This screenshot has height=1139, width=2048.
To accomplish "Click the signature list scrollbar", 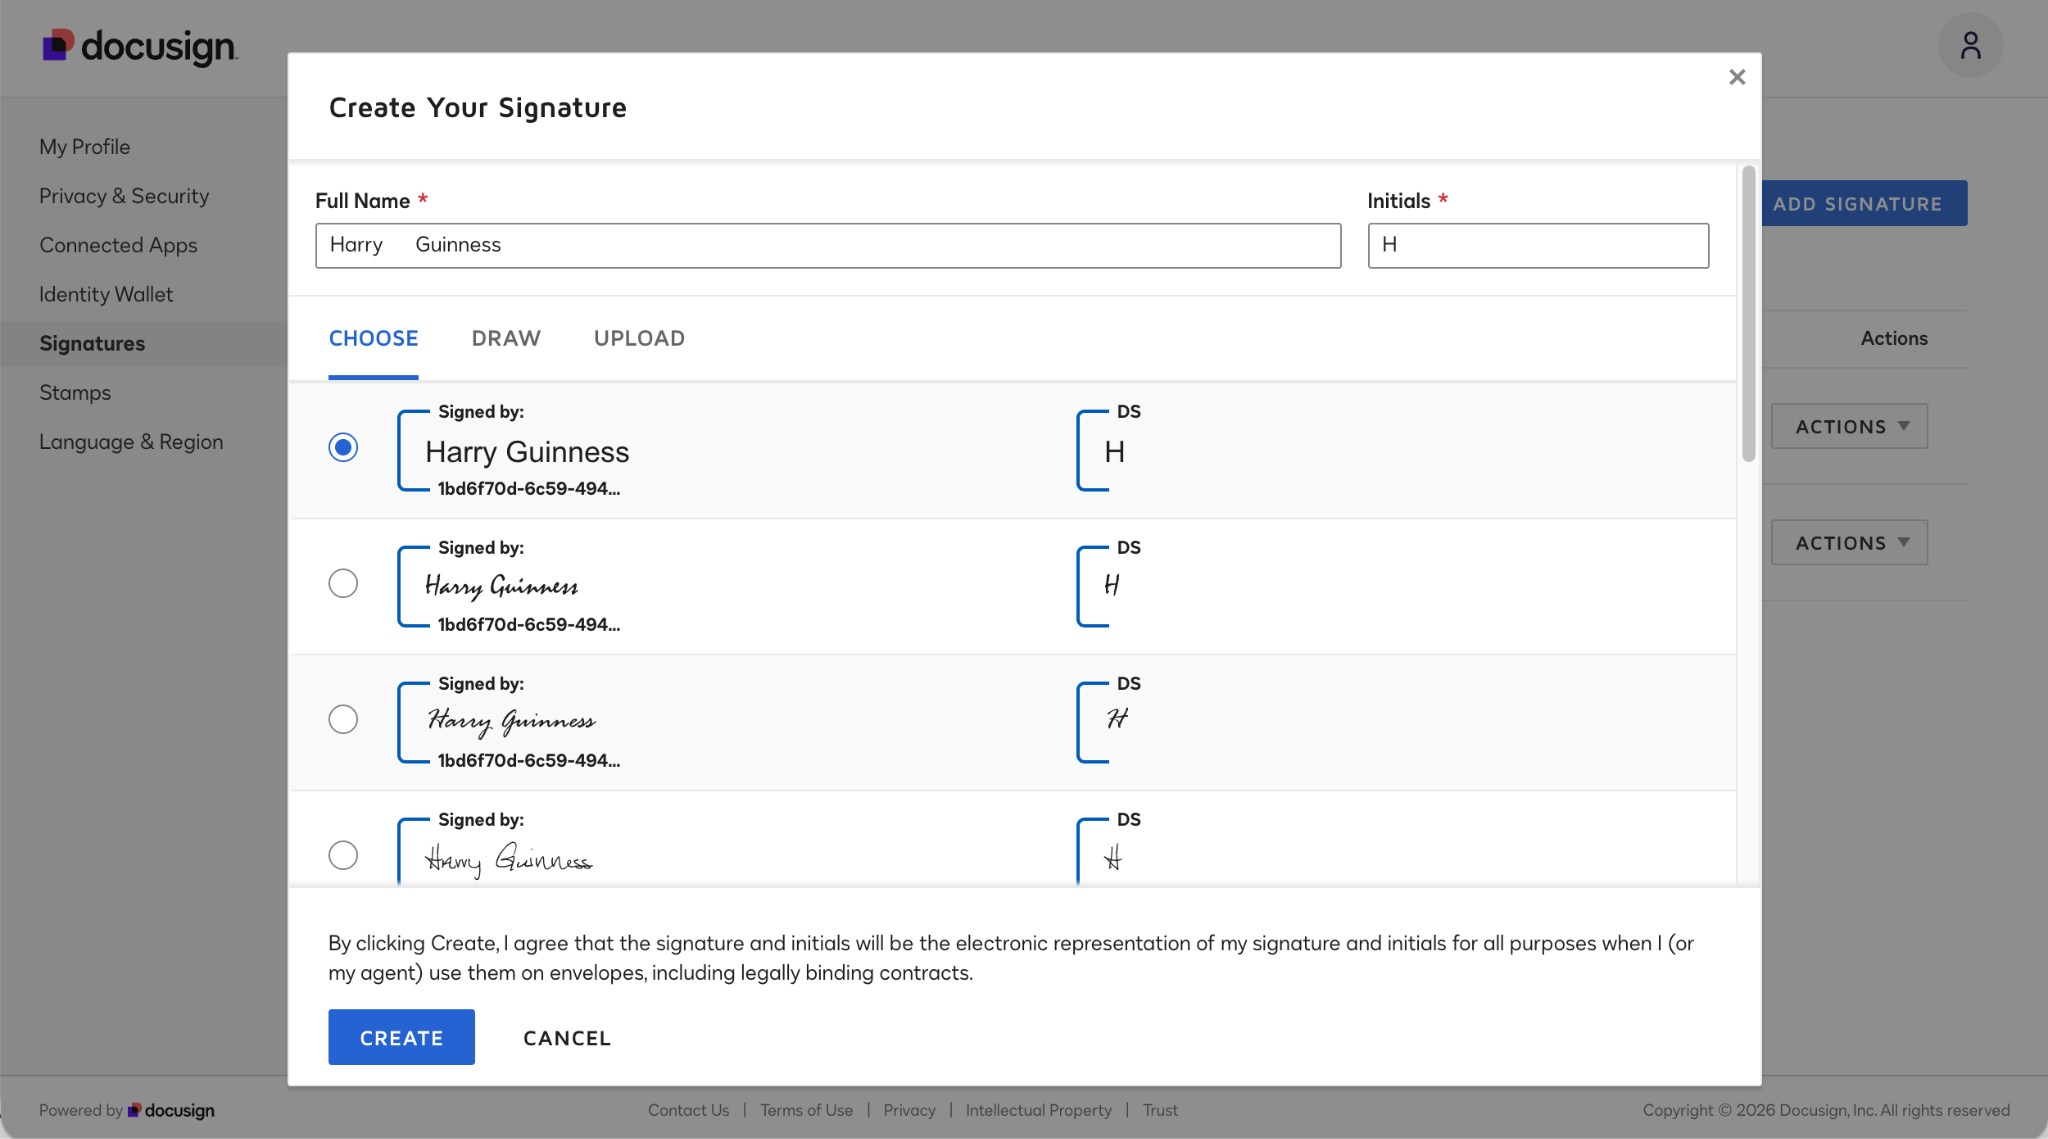I will coord(1748,313).
